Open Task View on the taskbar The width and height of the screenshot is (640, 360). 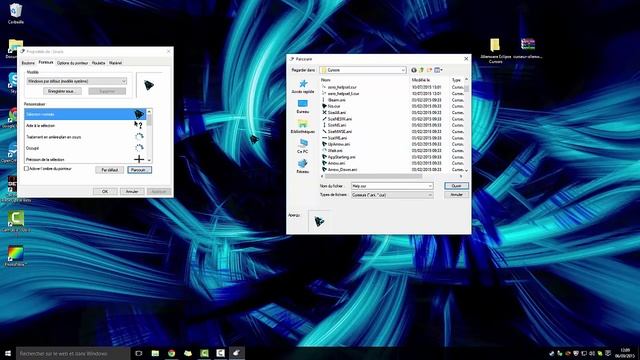139,353
